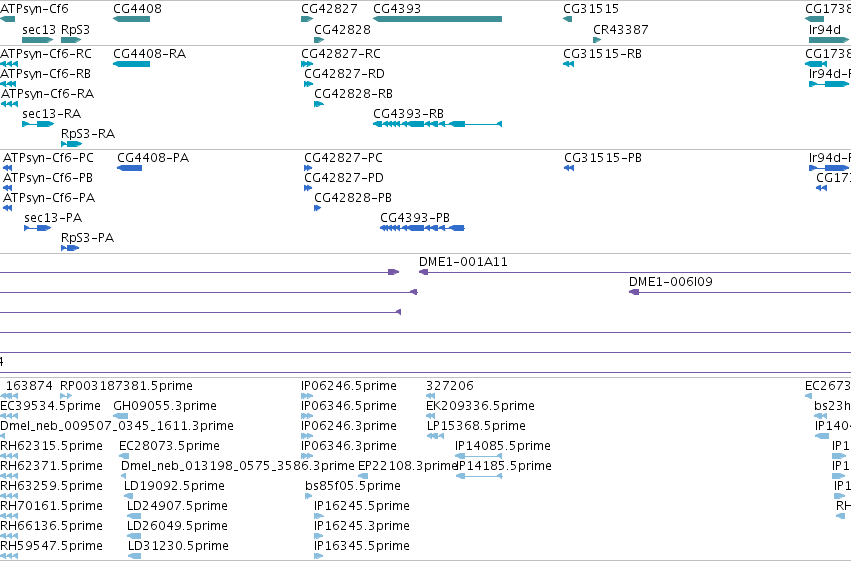Click the CG4408-PA protein label
851x561 pixels.
[153, 158]
